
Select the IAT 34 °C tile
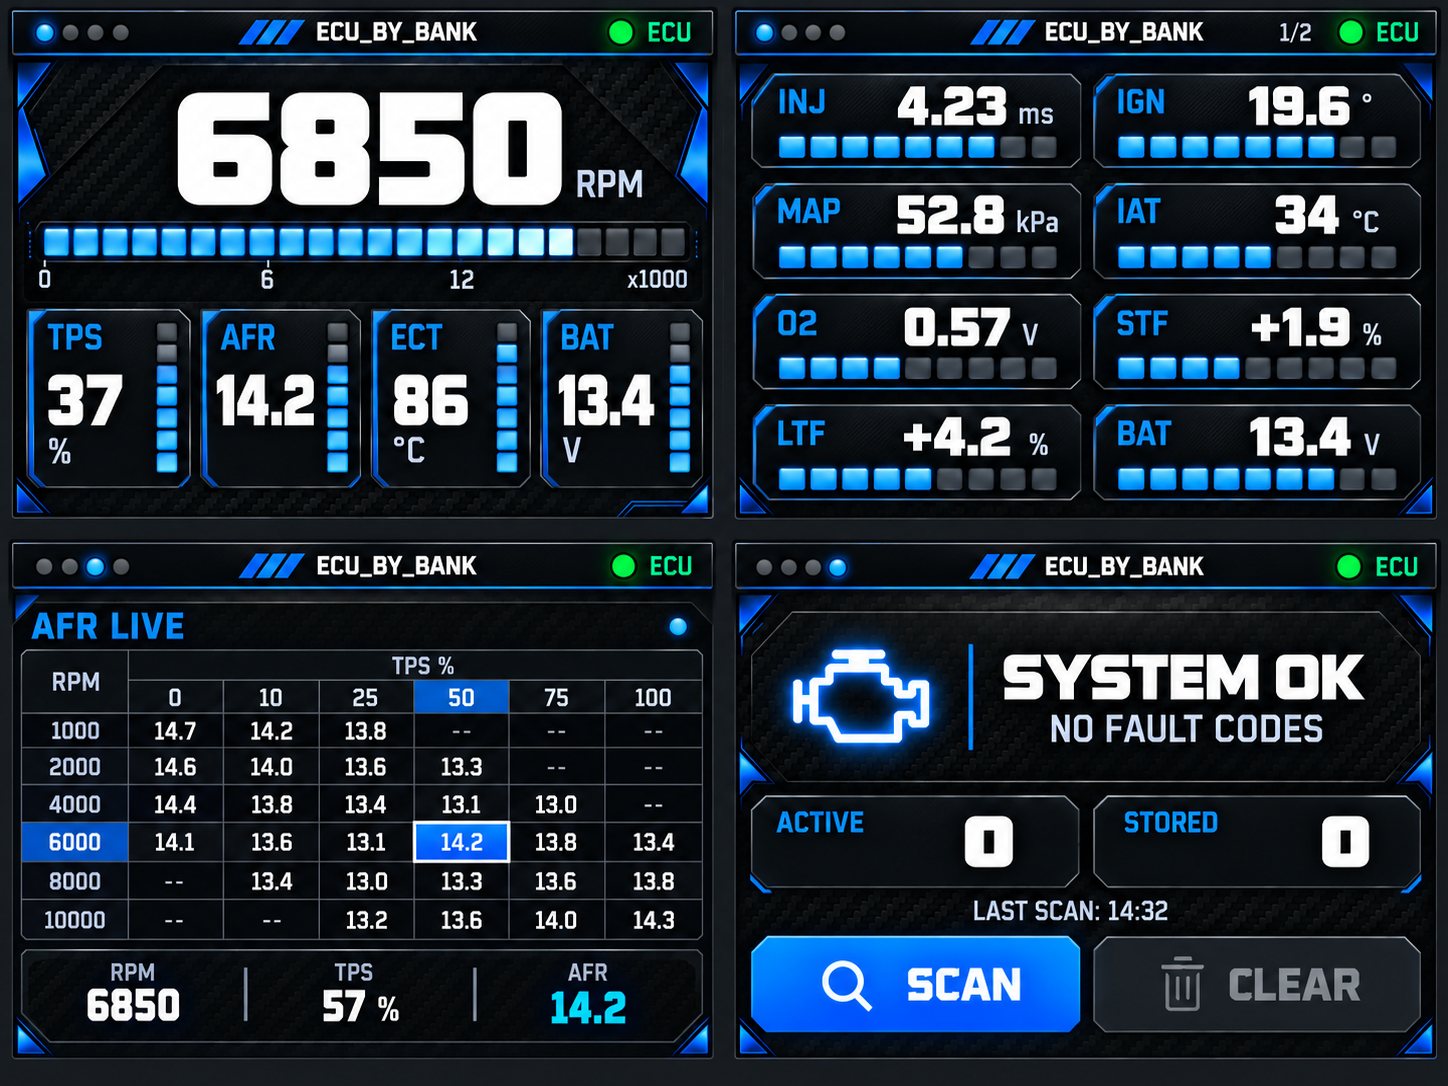point(1257,230)
